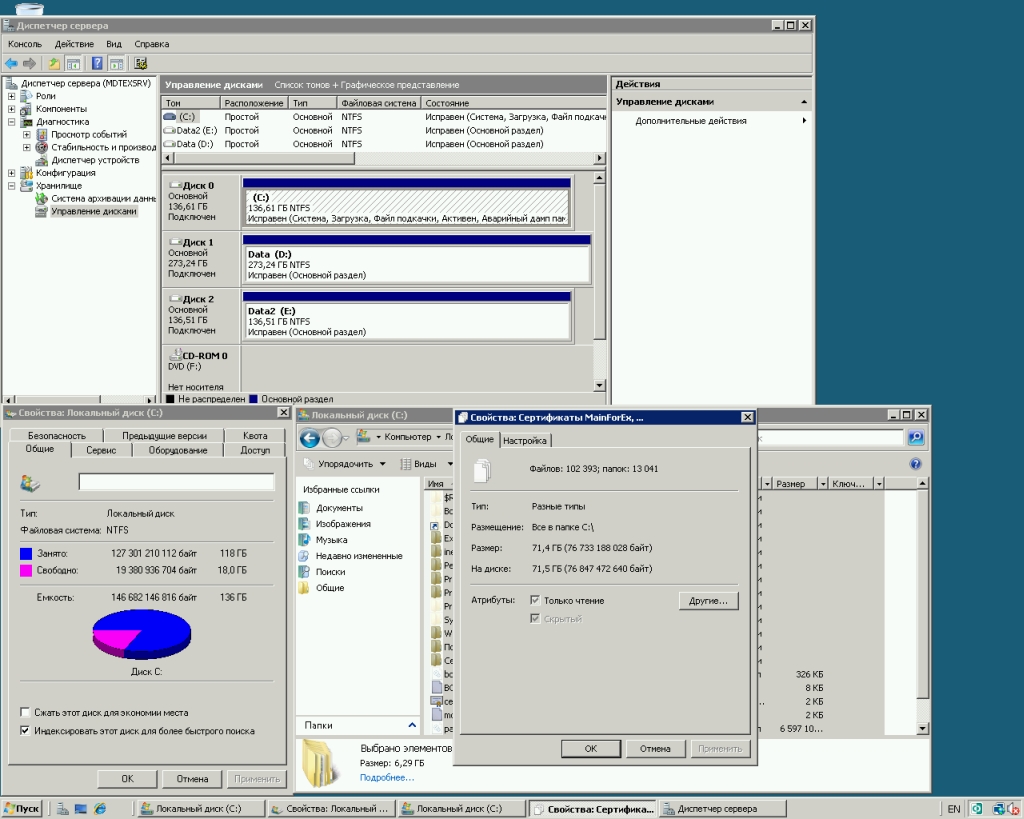Image resolution: width=1024 pixels, height=819 pixels.
Task: Open Recently Changed icon in favorite links
Action: [x=304, y=556]
